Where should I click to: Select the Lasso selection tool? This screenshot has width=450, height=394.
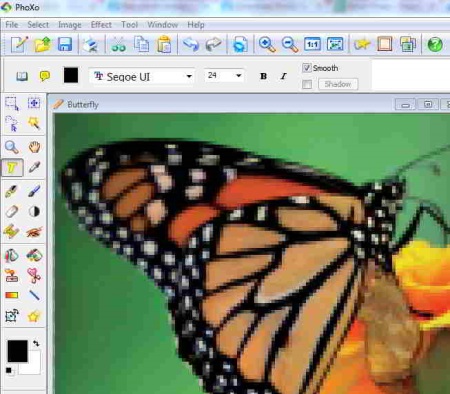tap(12, 123)
